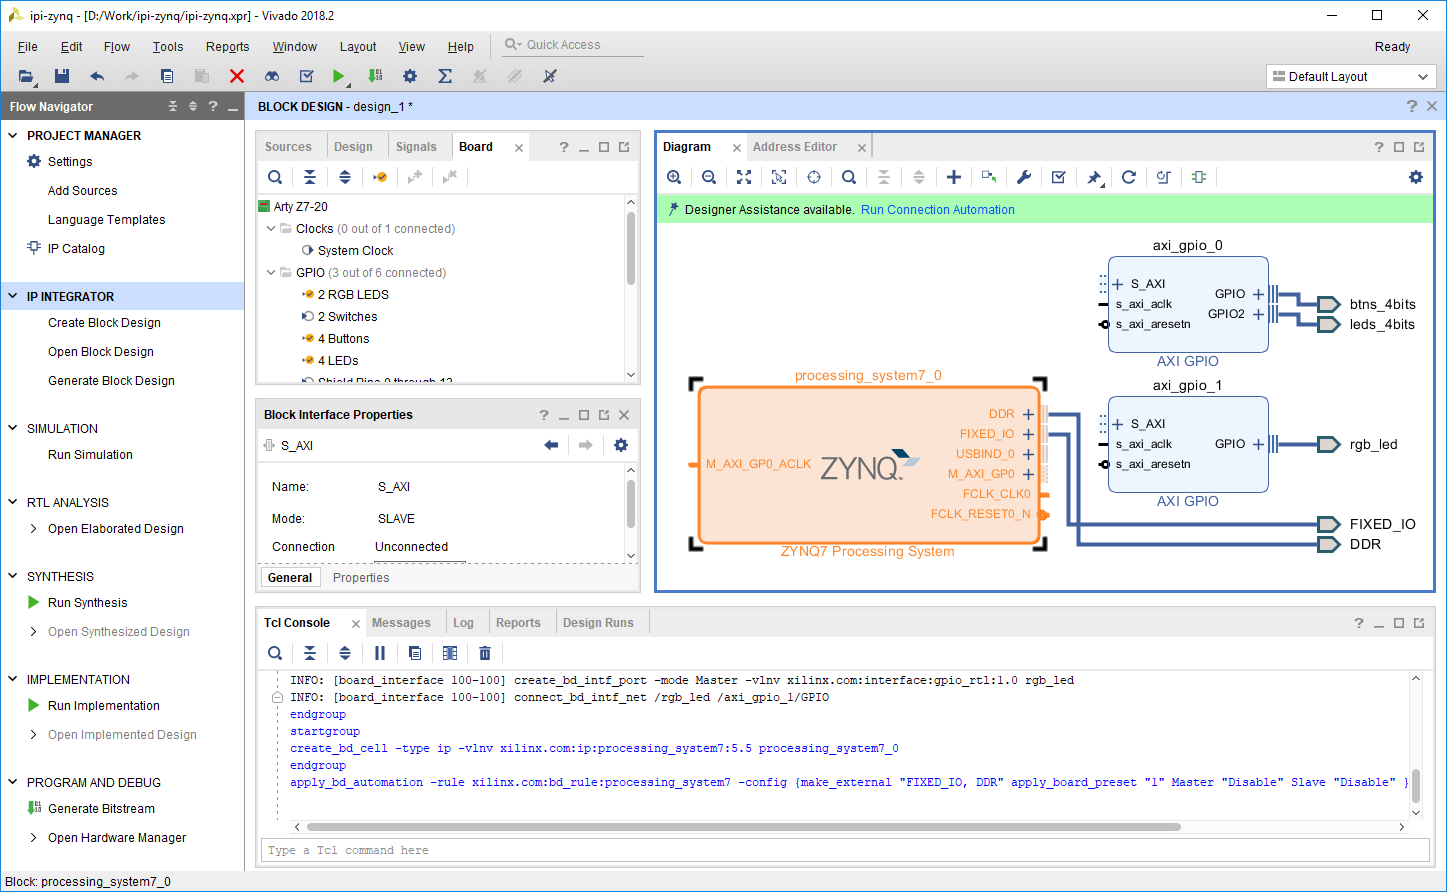Select 2 Switches in the Board tree

click(x=347, y=317)
